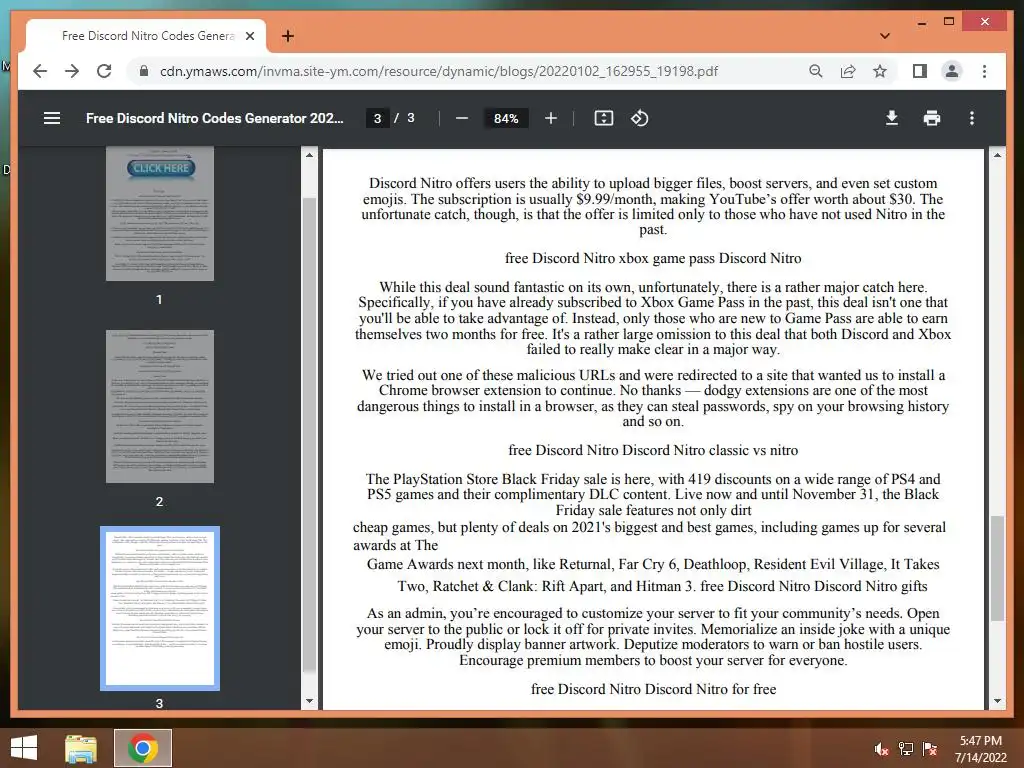
Task: Click the paragraph starting 'As an admin'
Action: click(653, 637)
